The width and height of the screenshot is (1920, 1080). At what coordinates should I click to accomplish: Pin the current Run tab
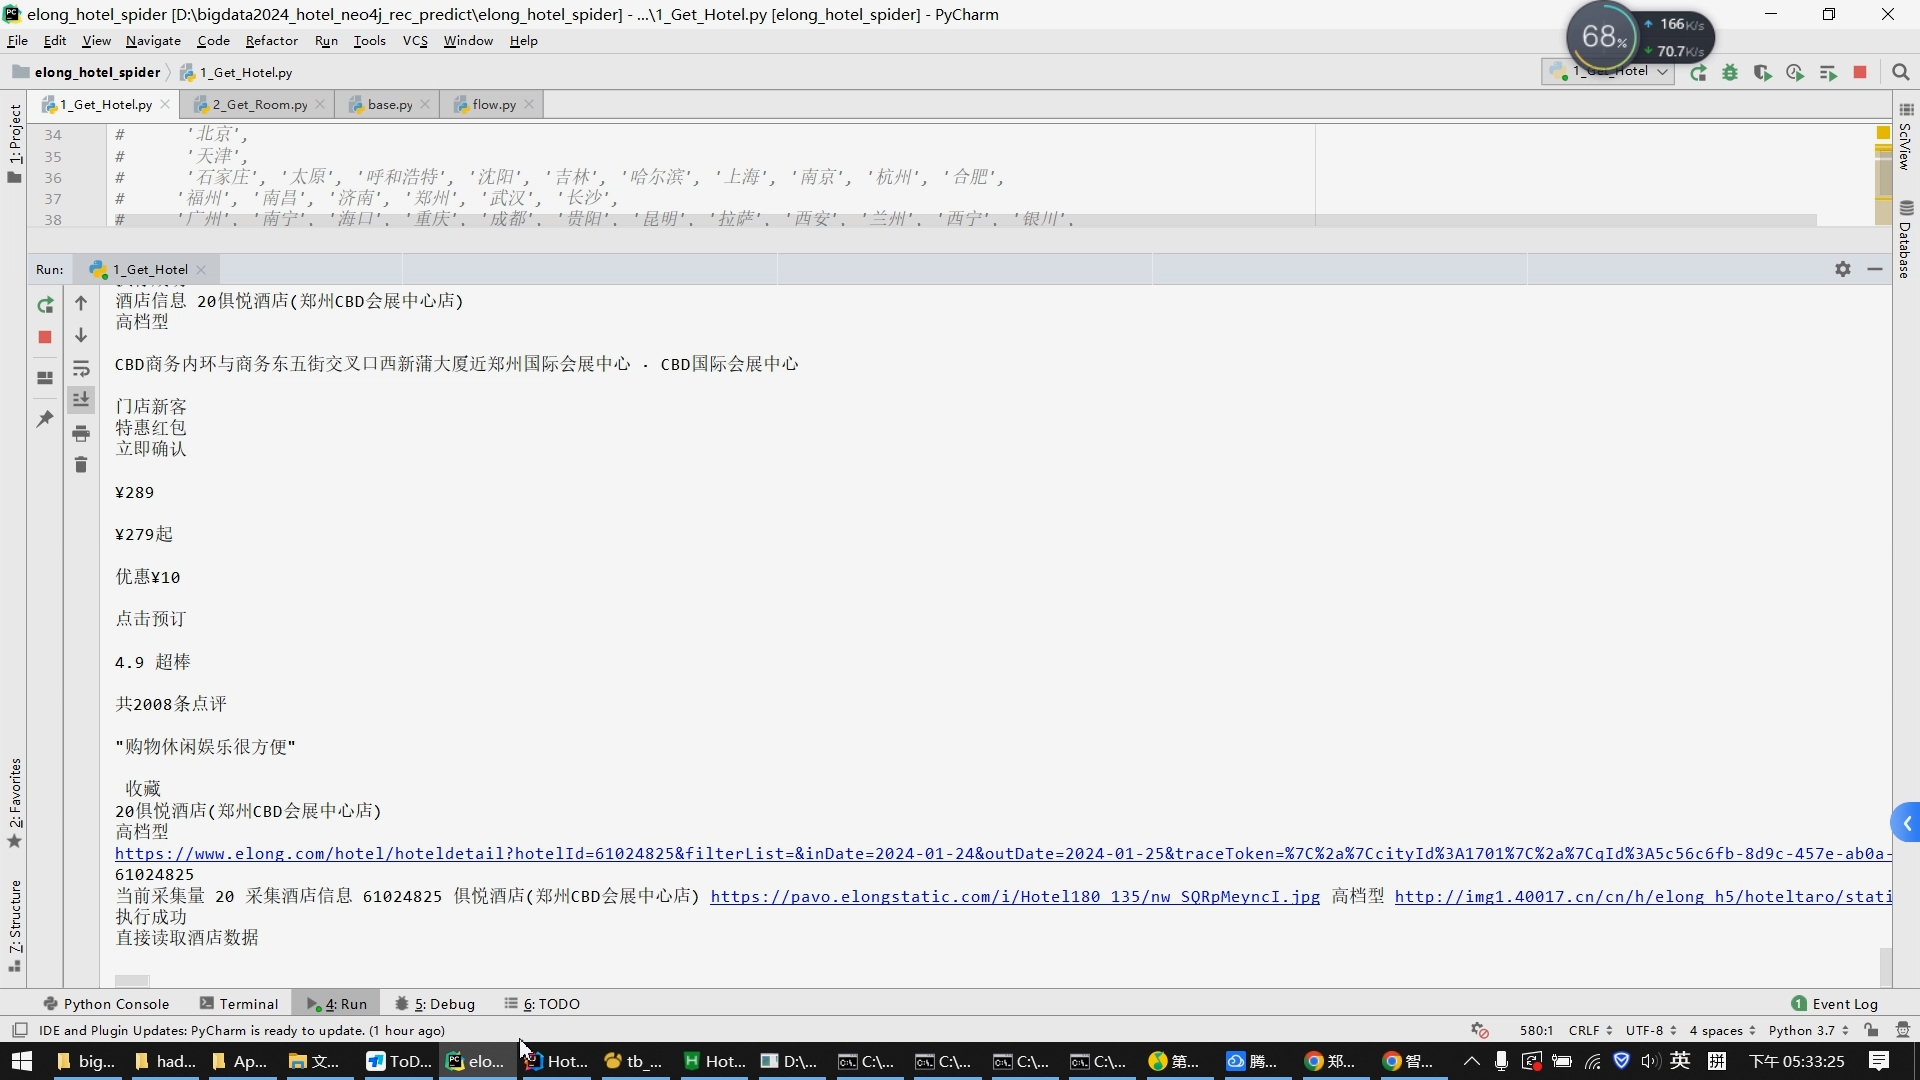[45, 419]
